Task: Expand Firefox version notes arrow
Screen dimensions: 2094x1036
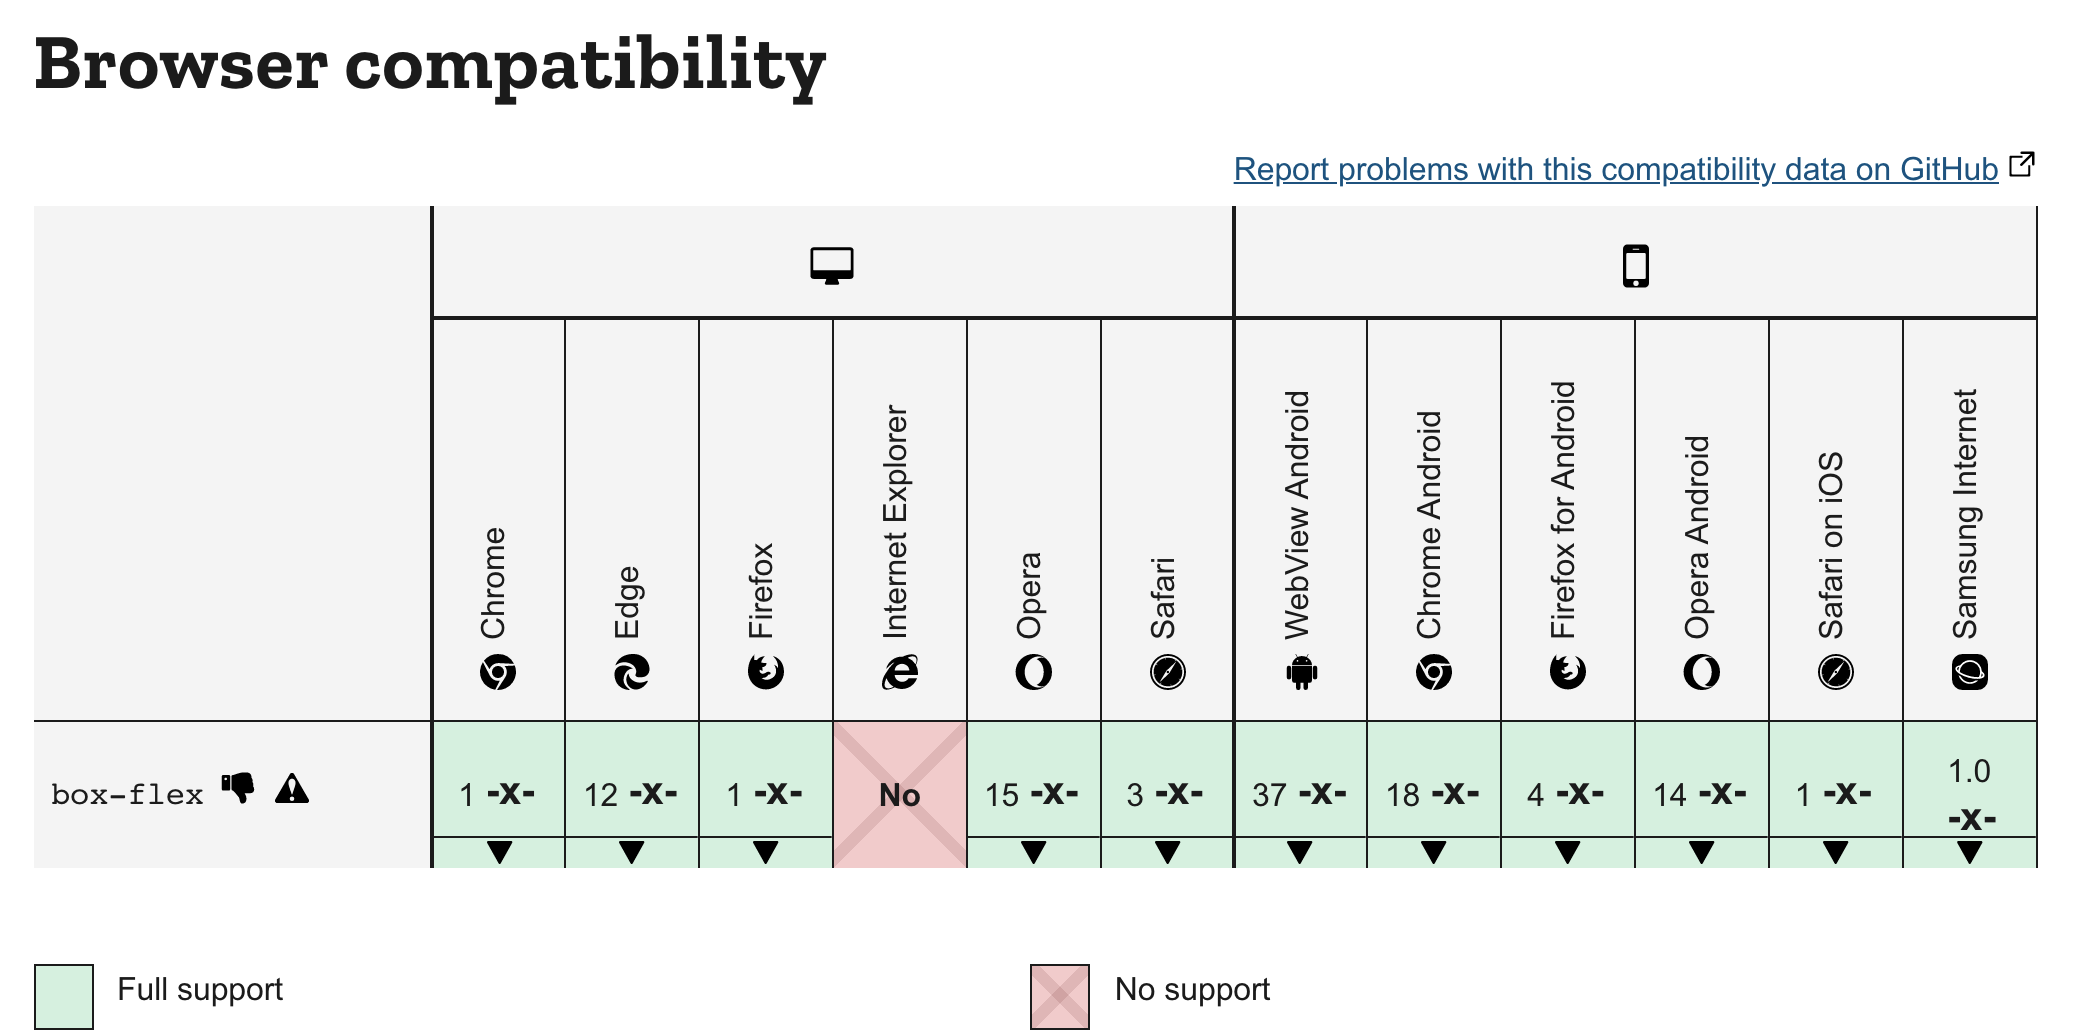Action: point(766,853)
